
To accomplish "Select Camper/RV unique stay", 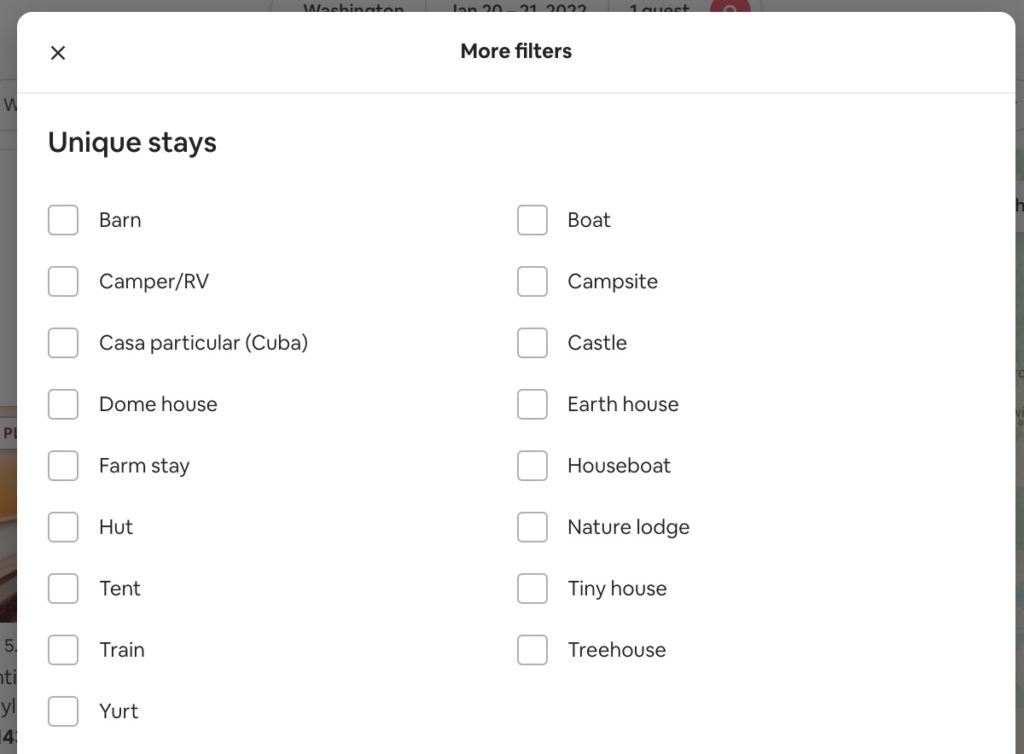I will tap(63, 281).
